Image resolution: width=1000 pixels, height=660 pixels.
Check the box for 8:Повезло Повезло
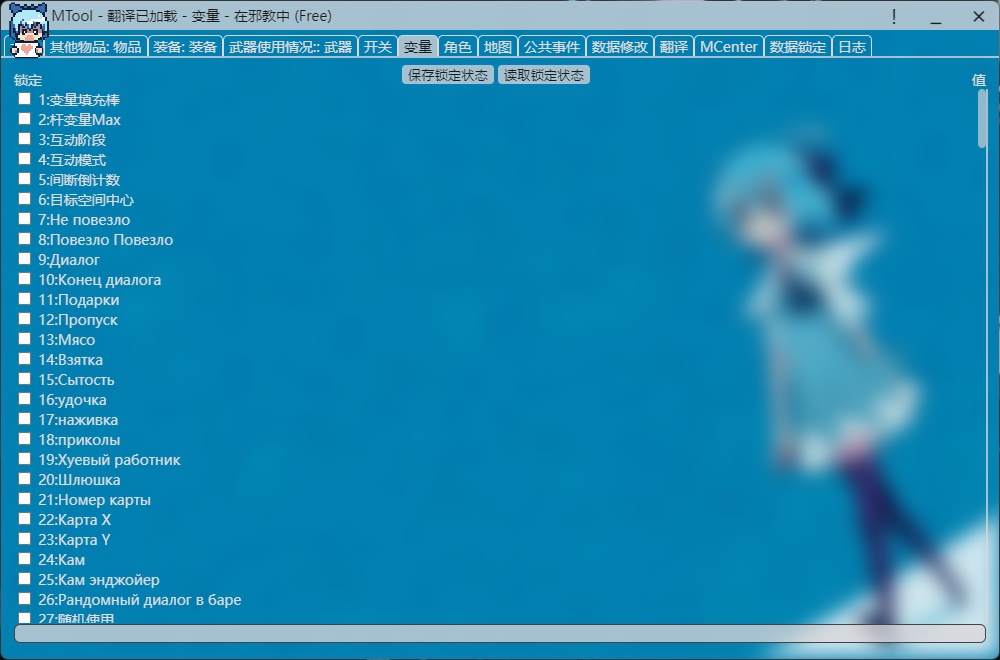coord(24,240)
